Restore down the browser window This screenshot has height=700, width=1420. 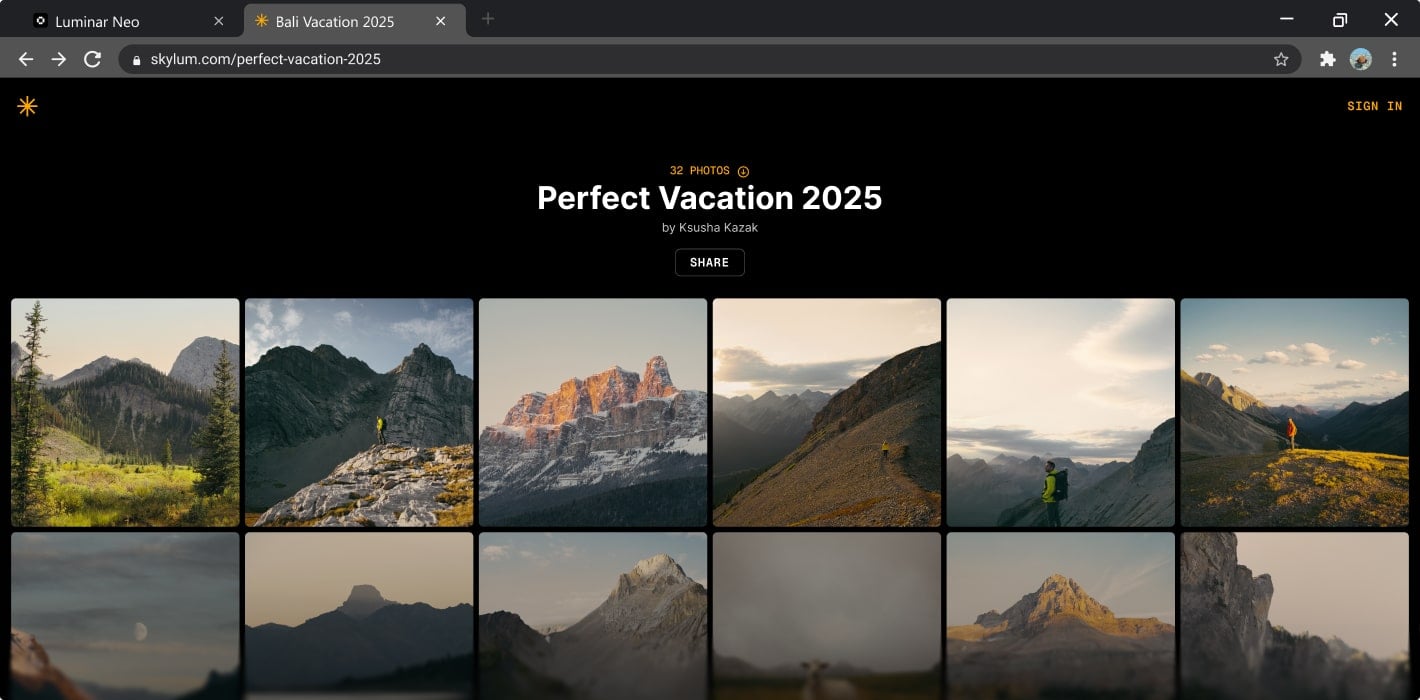click(x=1340, y=19)
